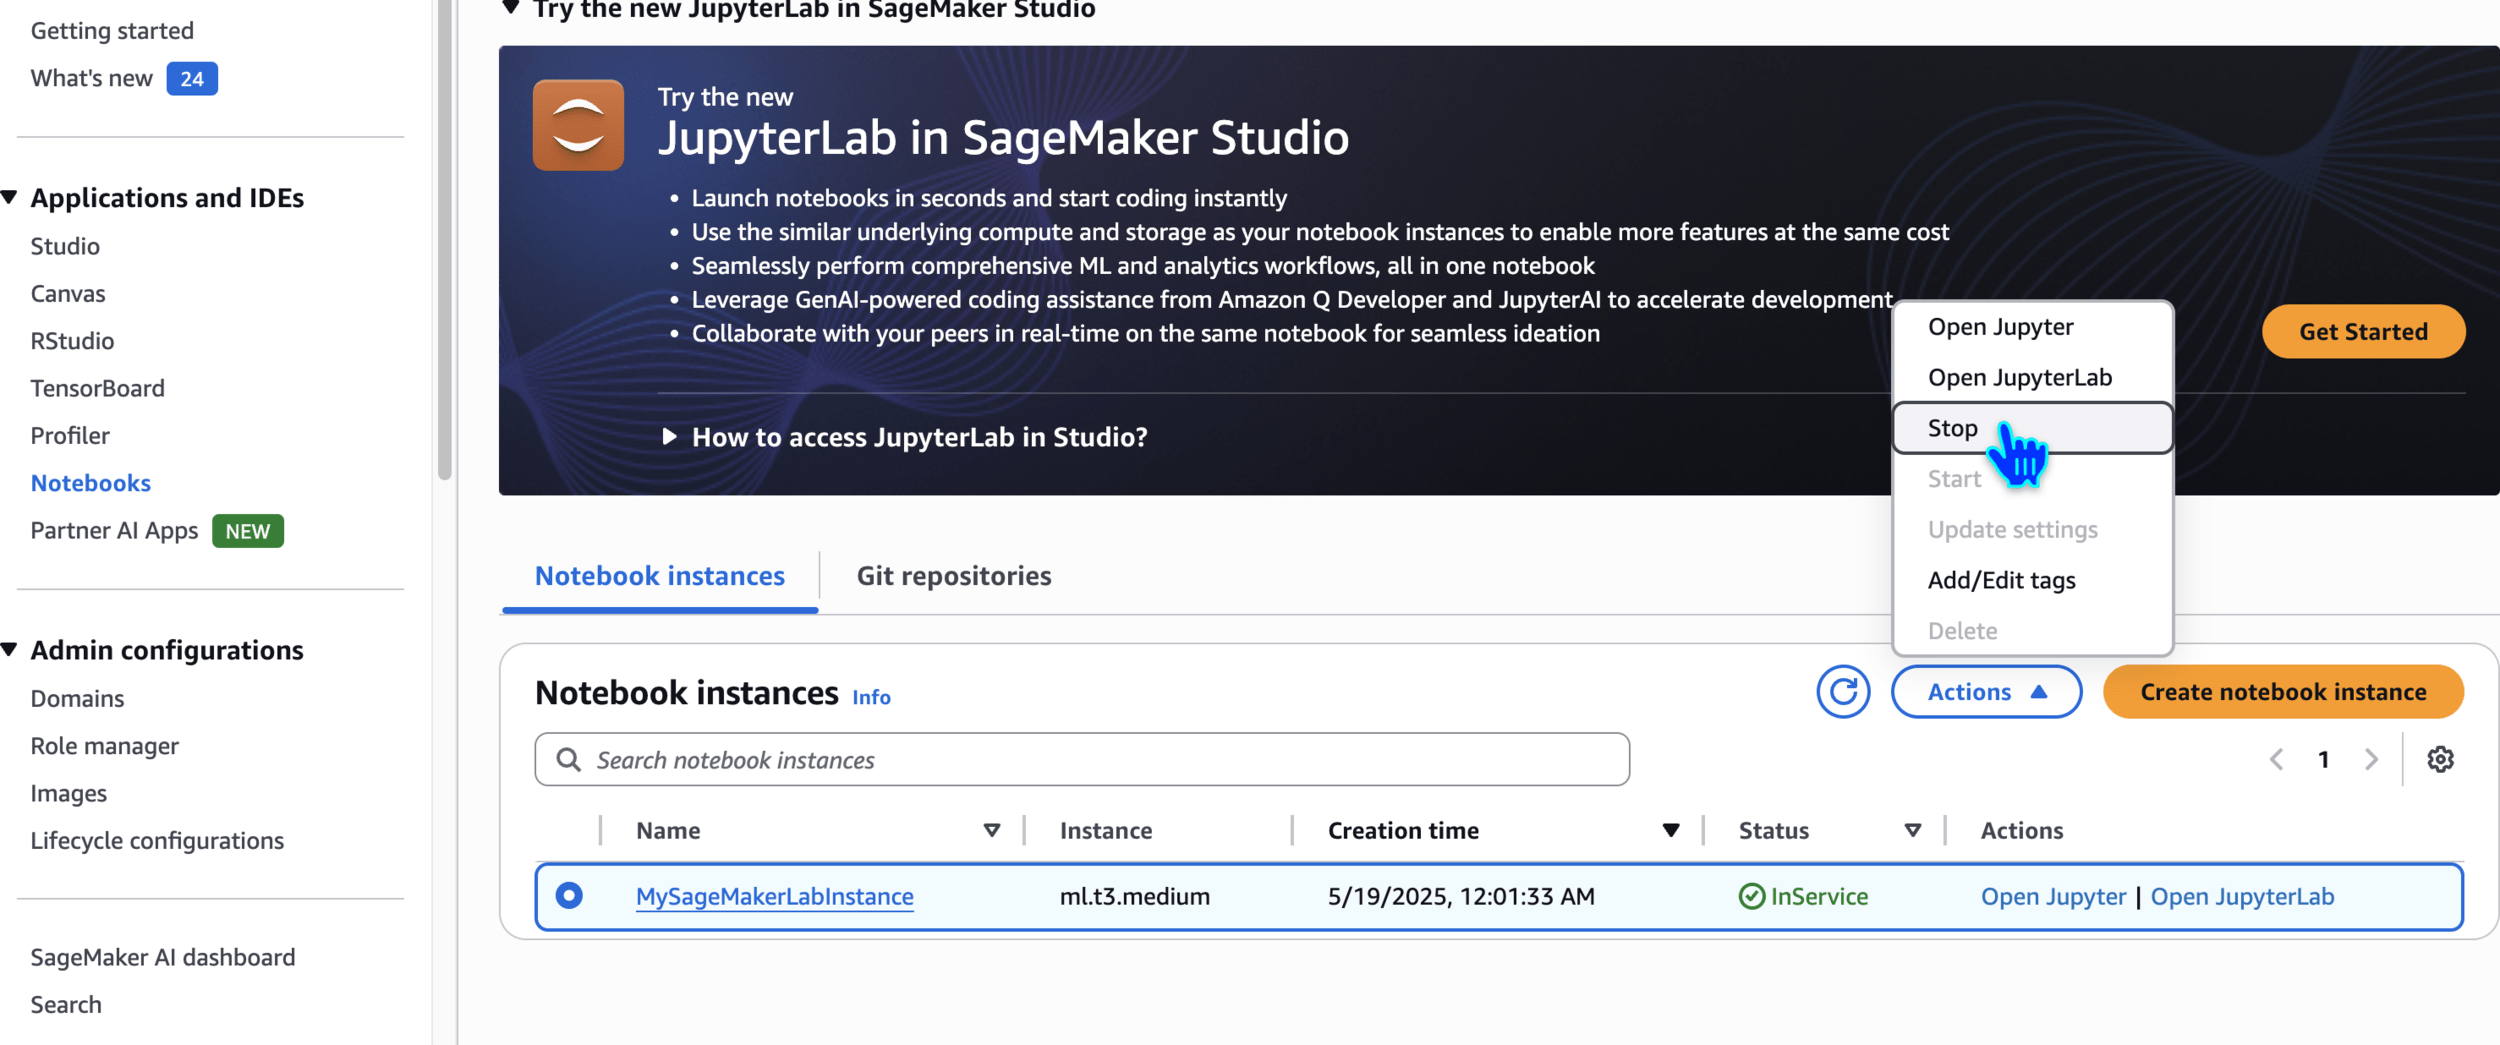Click the disabled Update settings item

2033,530
